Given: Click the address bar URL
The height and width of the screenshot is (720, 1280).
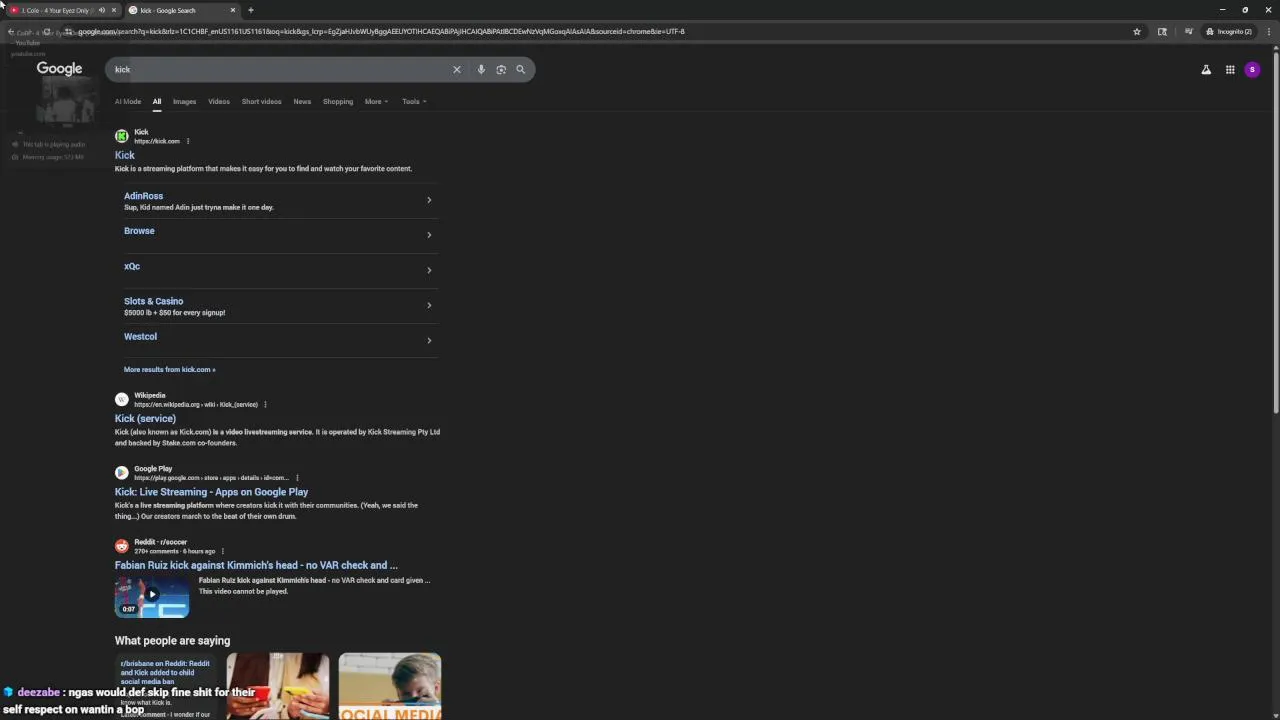Looking at the screenshot, I should [380, 31].
